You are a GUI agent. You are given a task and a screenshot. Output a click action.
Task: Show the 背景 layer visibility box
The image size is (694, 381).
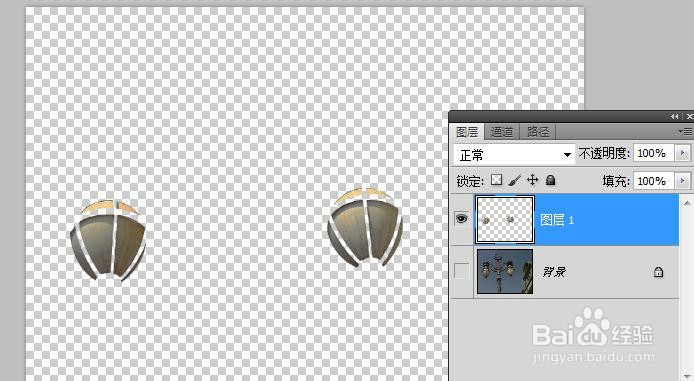(462, 271)
